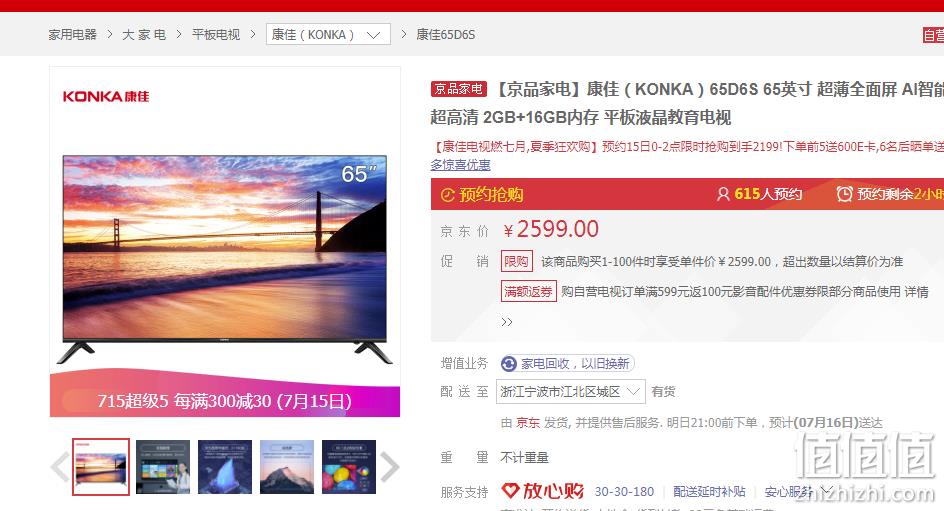Click the 预约抢购 clock icon
Screen dimensions: 944x511
pos(447,195)
